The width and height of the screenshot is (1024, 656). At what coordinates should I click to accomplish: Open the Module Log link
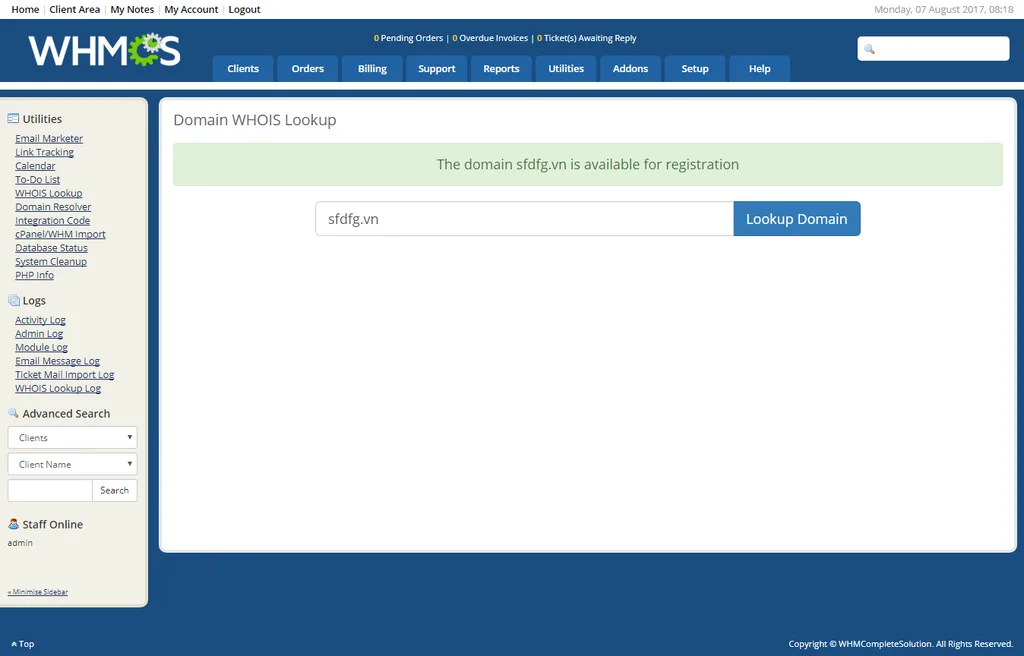pyautogui.click(x=41, y=348)
